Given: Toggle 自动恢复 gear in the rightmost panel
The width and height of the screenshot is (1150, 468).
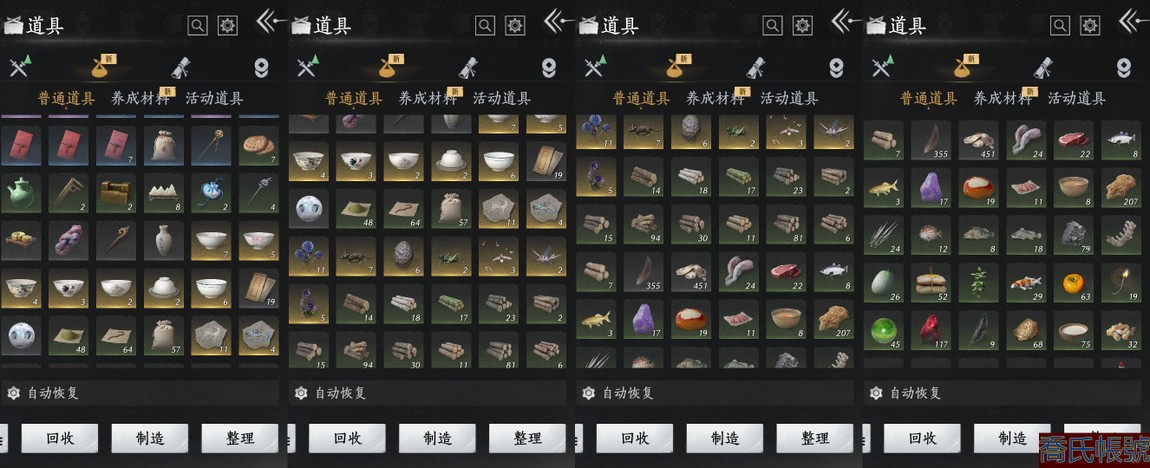Looking at the screenshot, I should [x=876, y=393].
